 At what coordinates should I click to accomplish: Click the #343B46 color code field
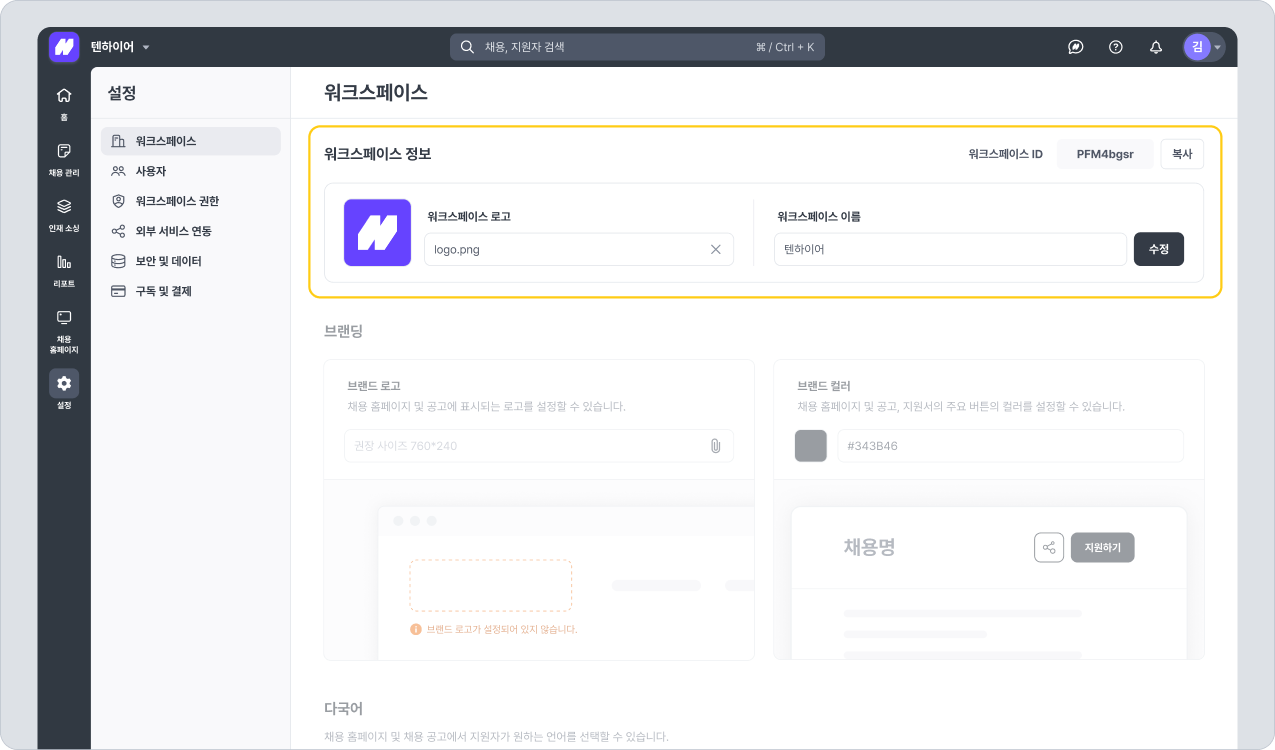pyautogui.click(x=1010, y=446)
